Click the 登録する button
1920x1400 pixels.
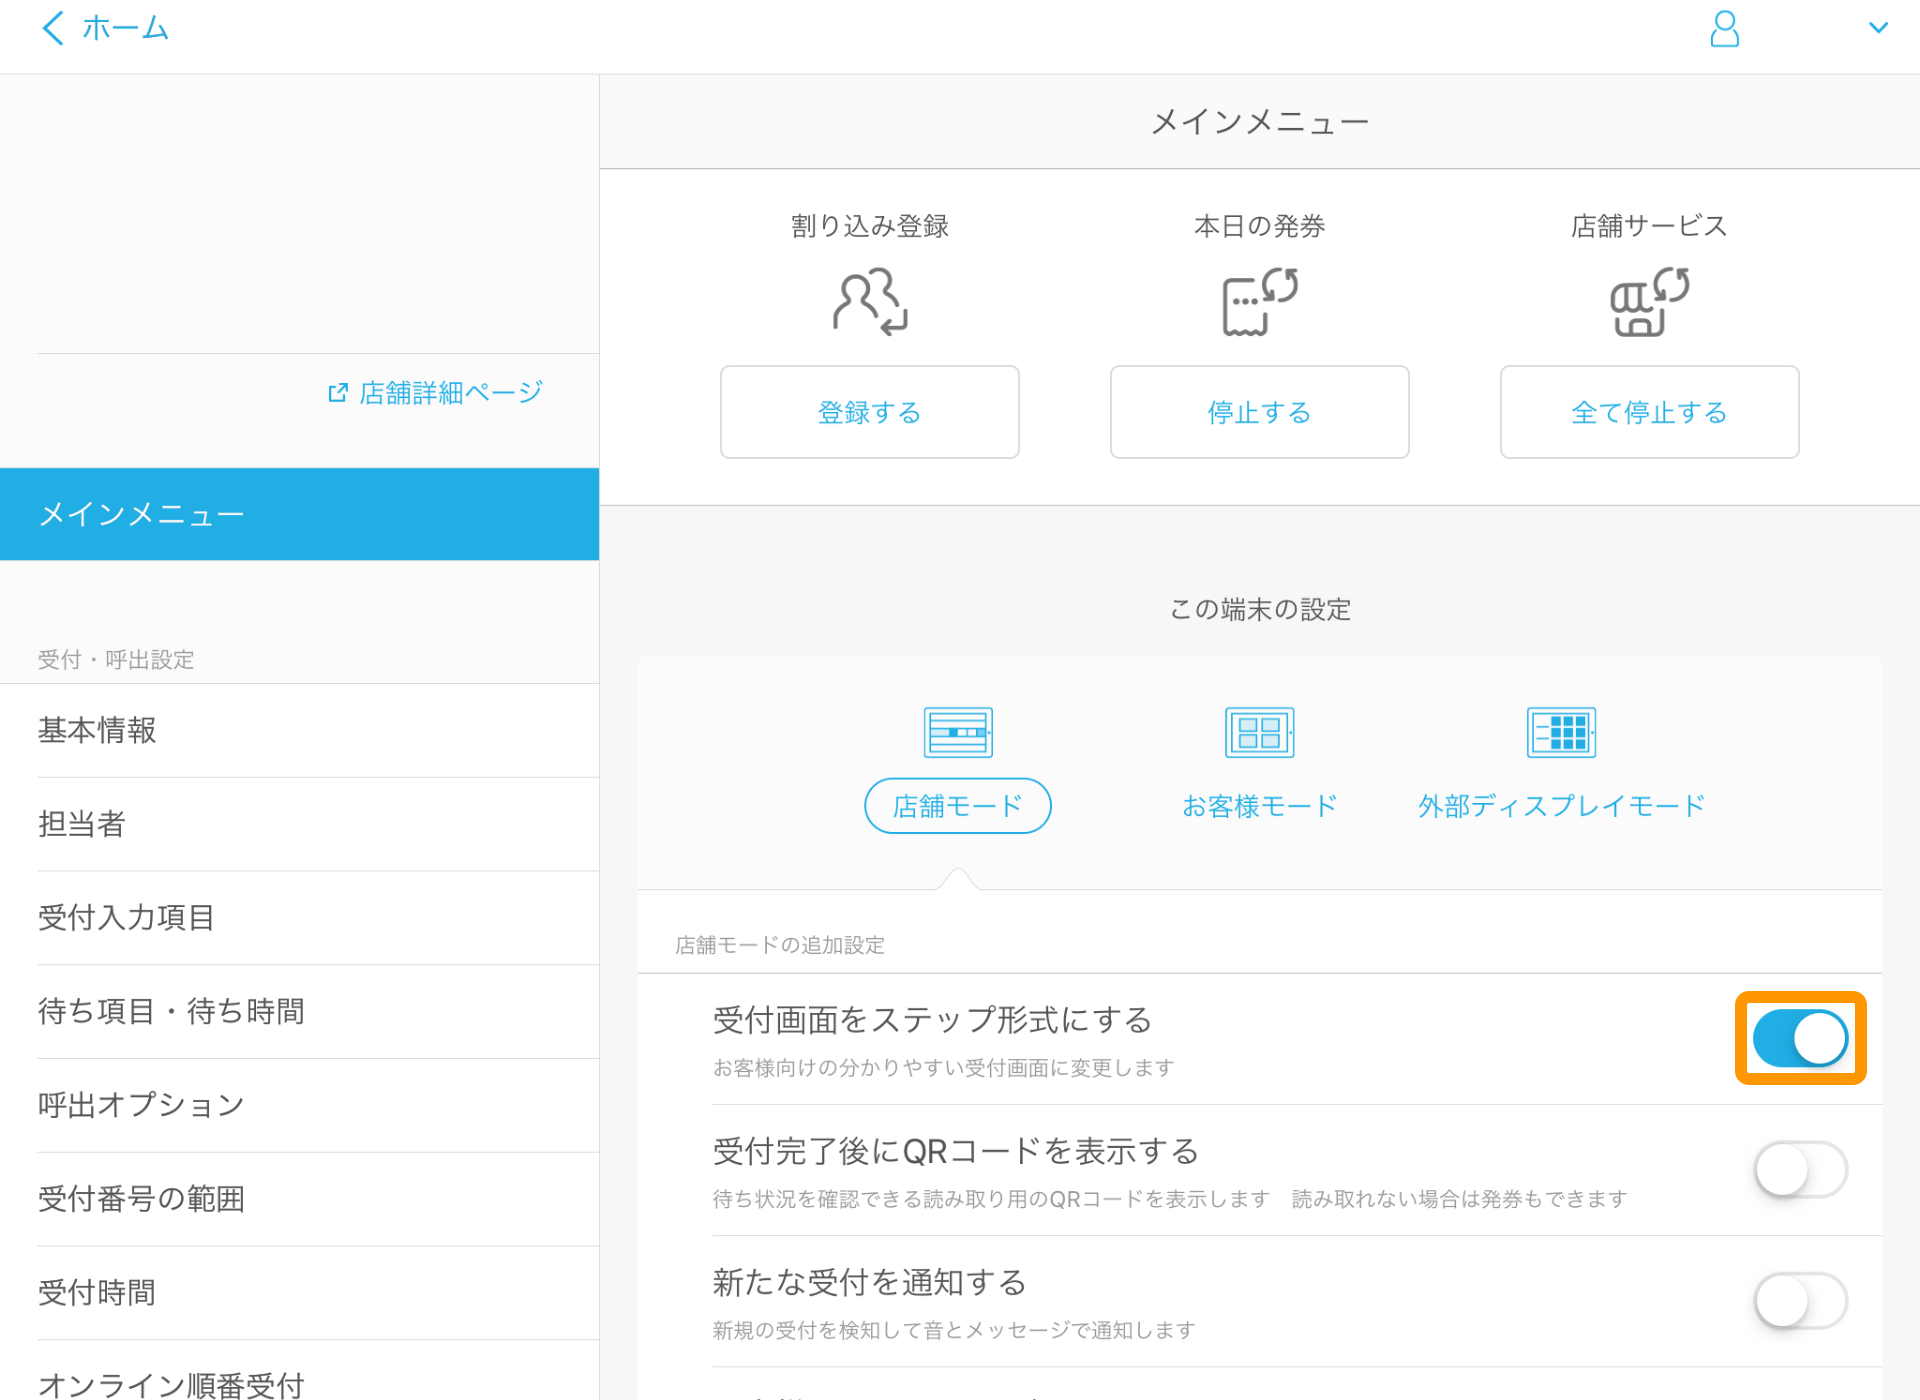[870, 412]
